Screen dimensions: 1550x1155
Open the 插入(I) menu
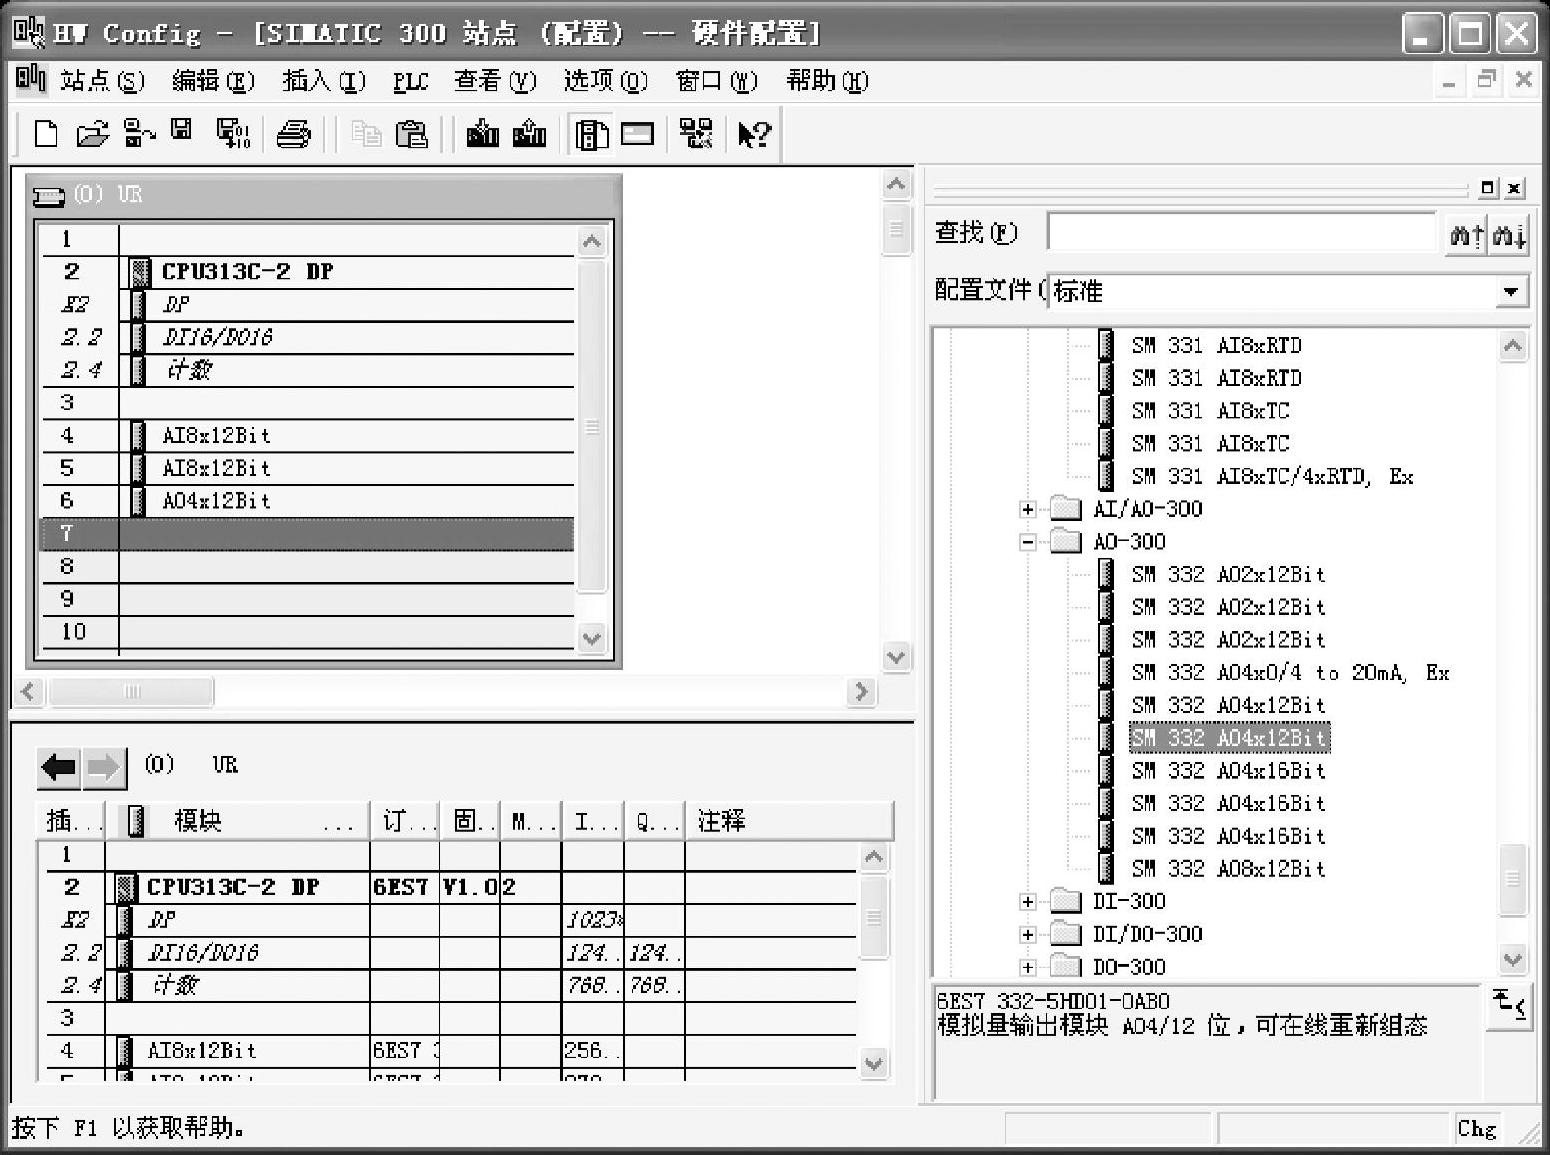(324, 81)
